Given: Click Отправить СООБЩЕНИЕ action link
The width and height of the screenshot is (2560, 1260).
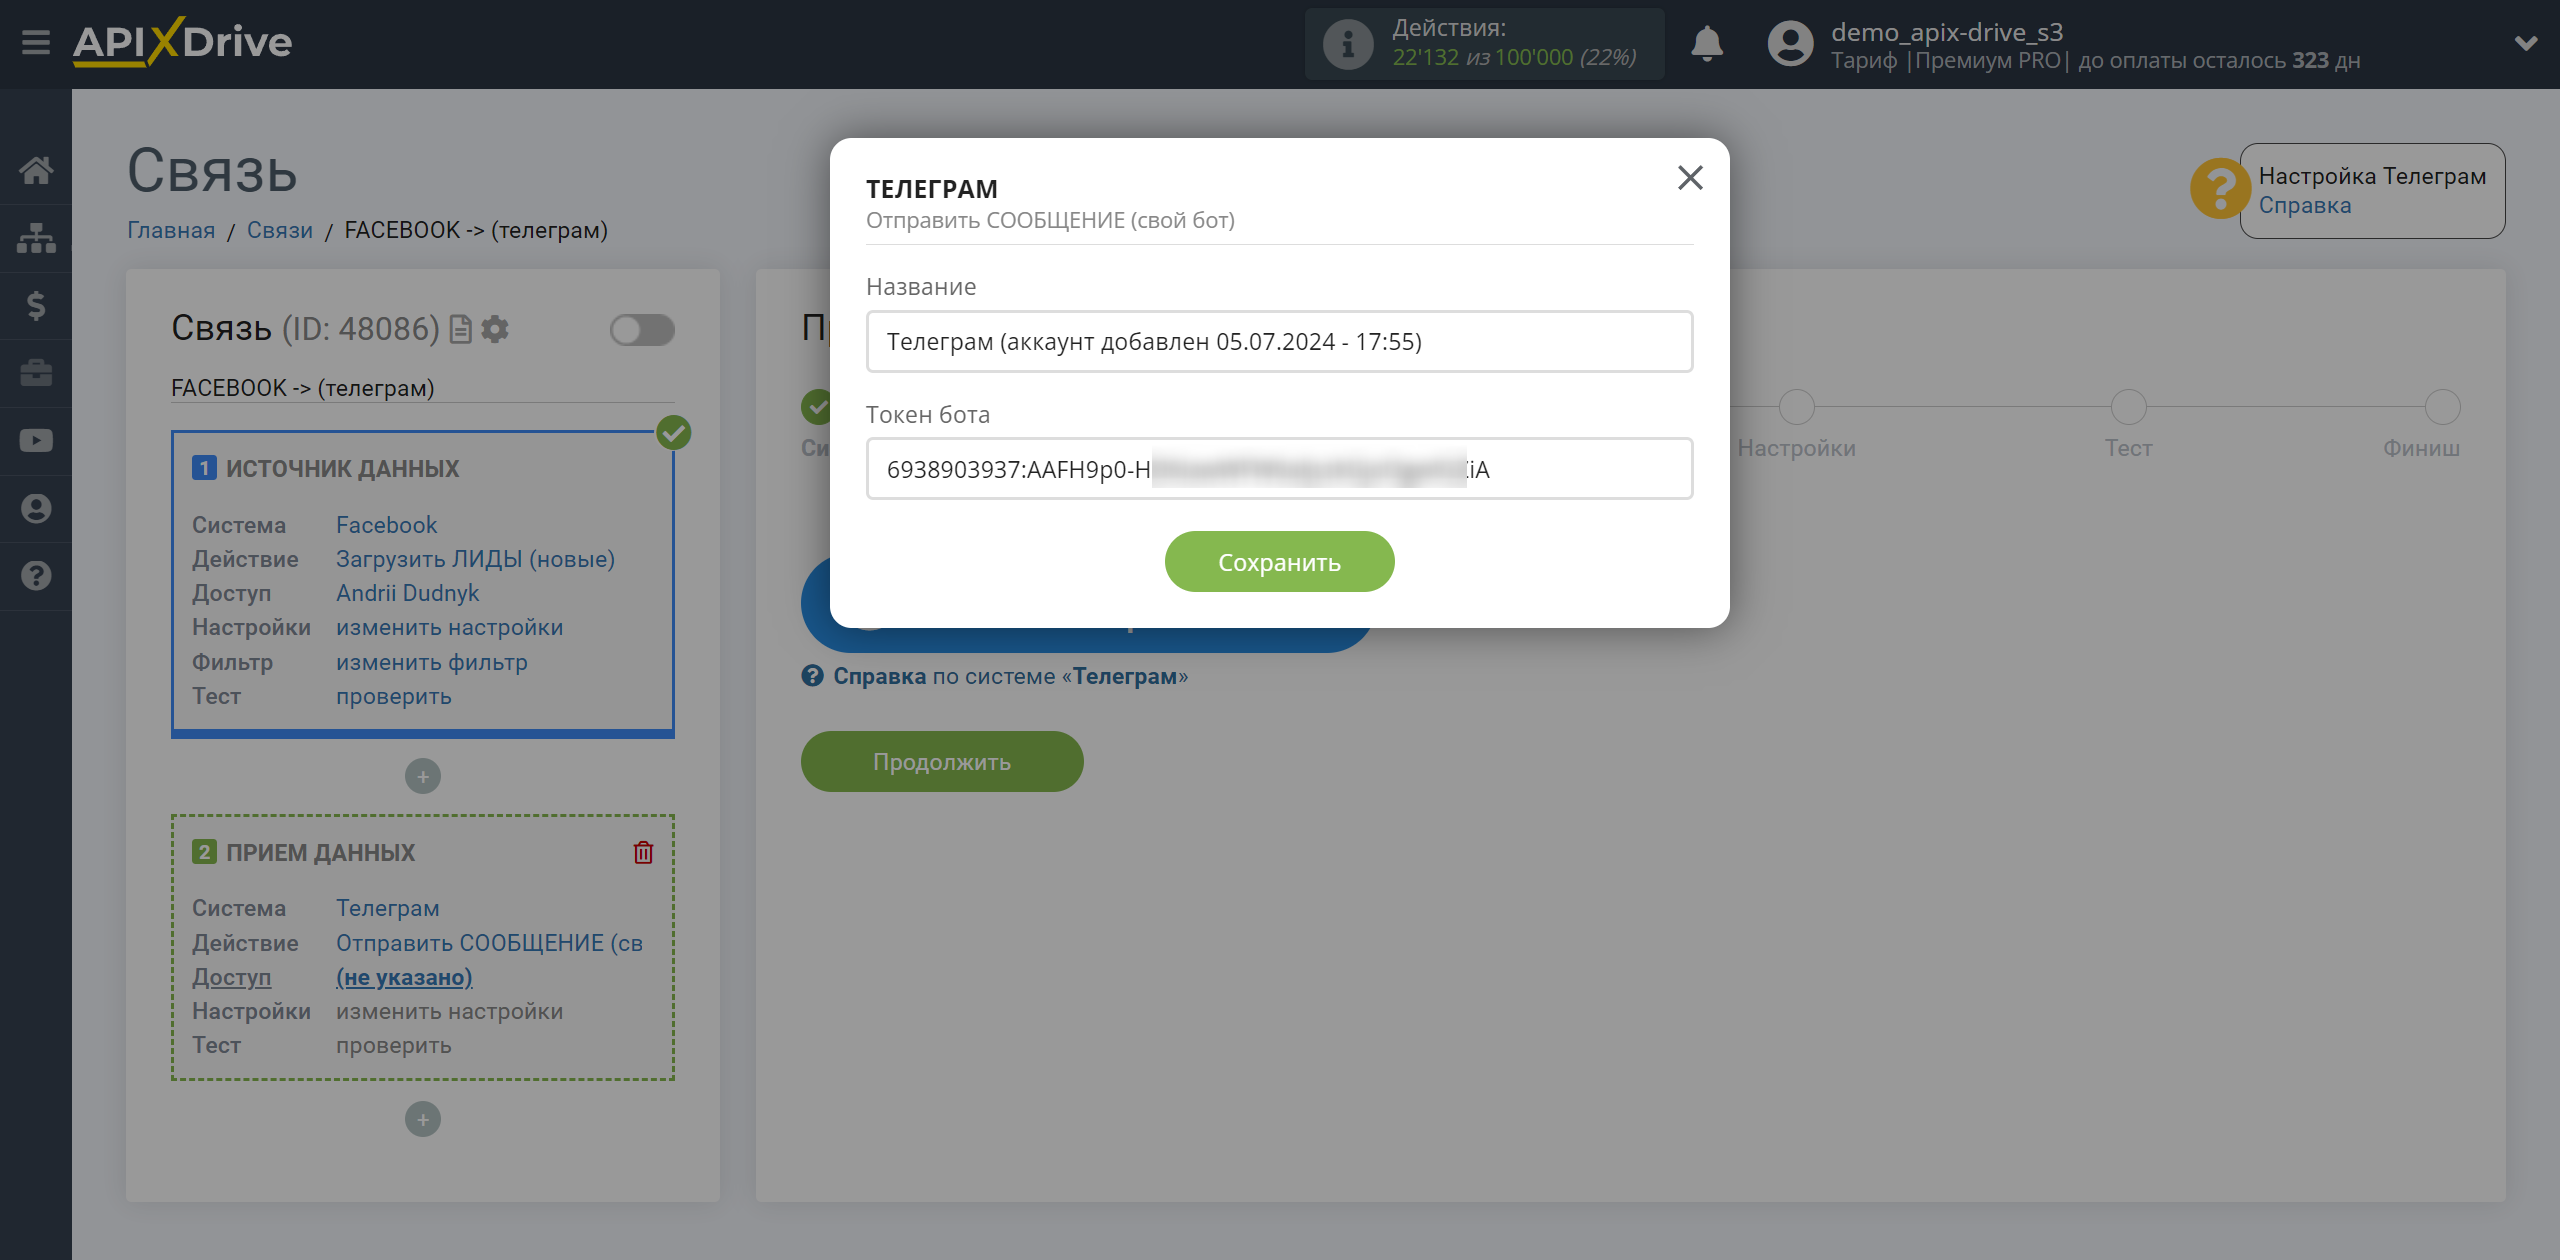Looking at the screenshot, I should 489,943.
